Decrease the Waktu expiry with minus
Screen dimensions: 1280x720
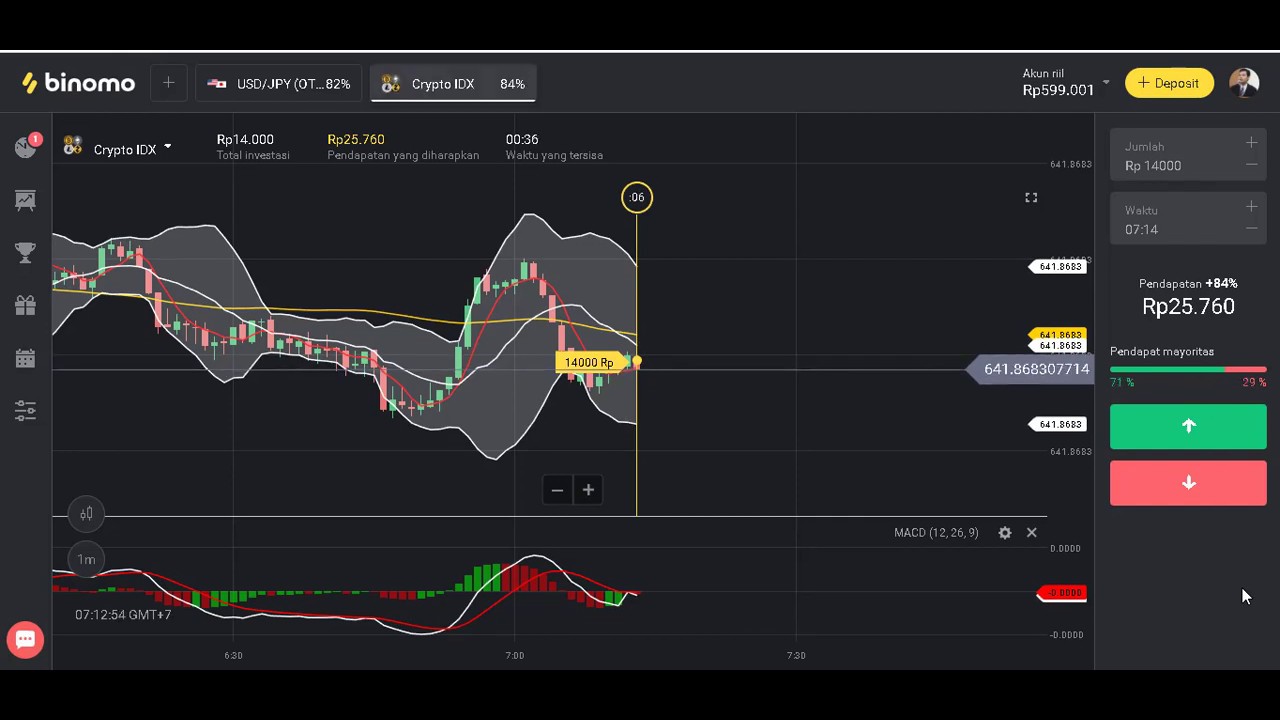pyautogui.click(x=1251, y=229)
